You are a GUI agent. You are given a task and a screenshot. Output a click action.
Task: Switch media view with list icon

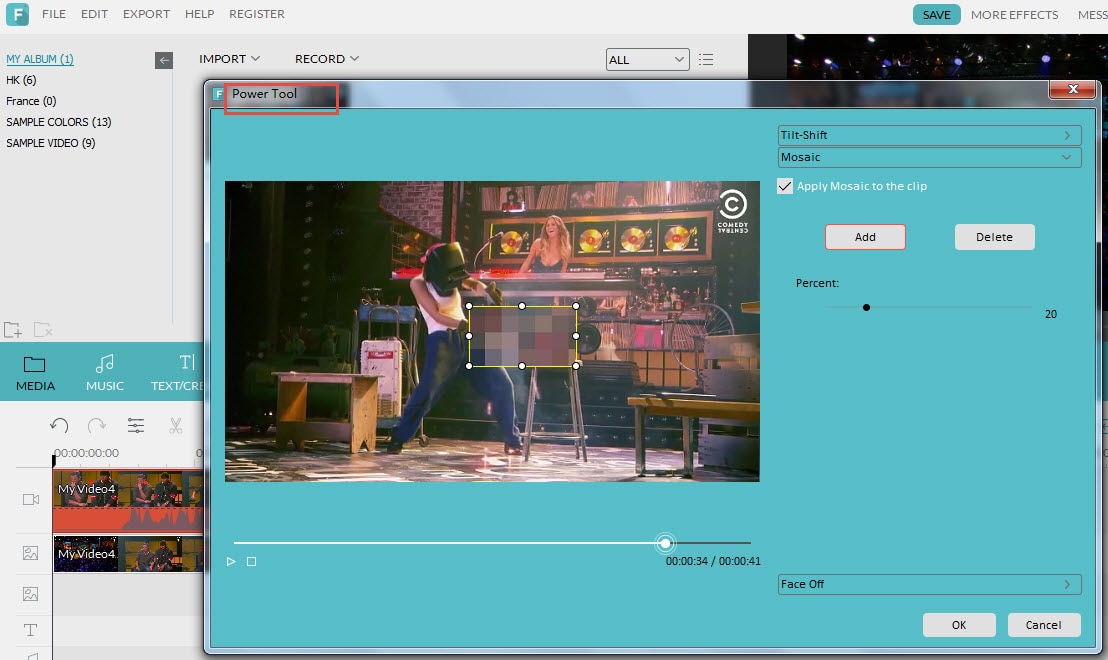[x=706, y=59]
